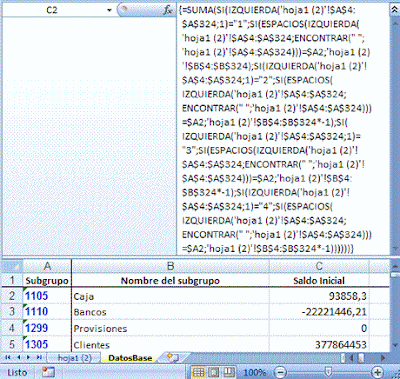Screen dimensions: 400x379
Task: Switch to the DatosBase sheet tab
Action: tap(130, 358)
